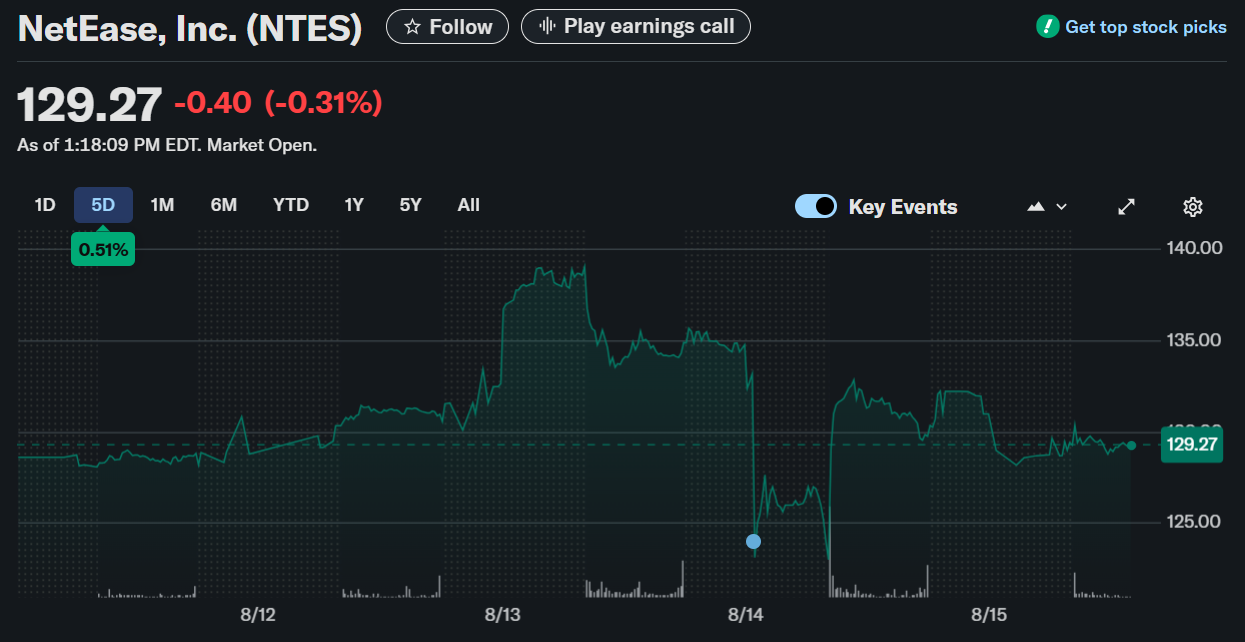Select the 5D chart range
1245x642 pixels.
[103, 205]
